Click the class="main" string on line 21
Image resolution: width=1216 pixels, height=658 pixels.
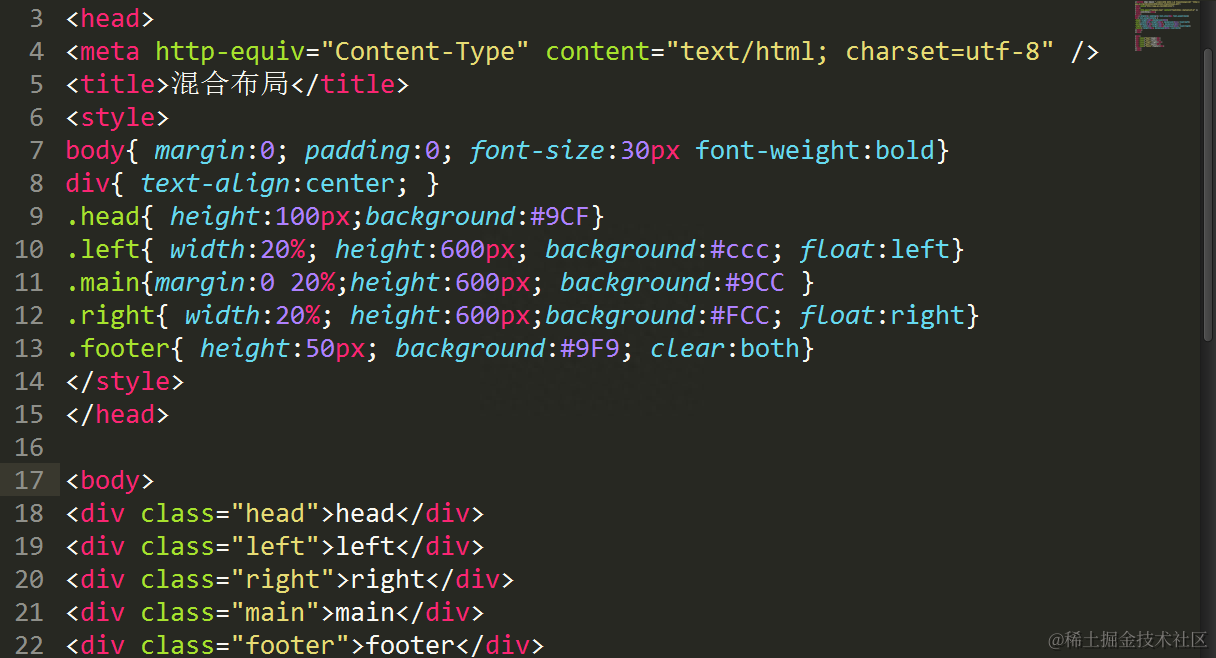(x=230, y=612)
